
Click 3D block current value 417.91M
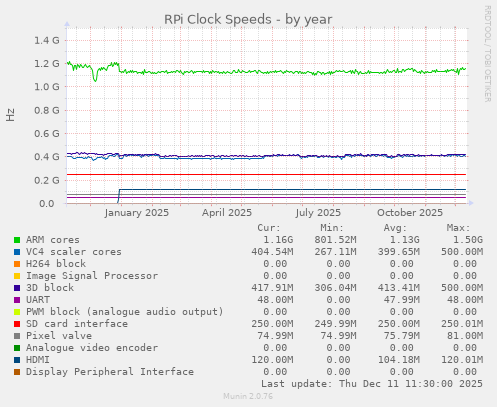(272, 288)
